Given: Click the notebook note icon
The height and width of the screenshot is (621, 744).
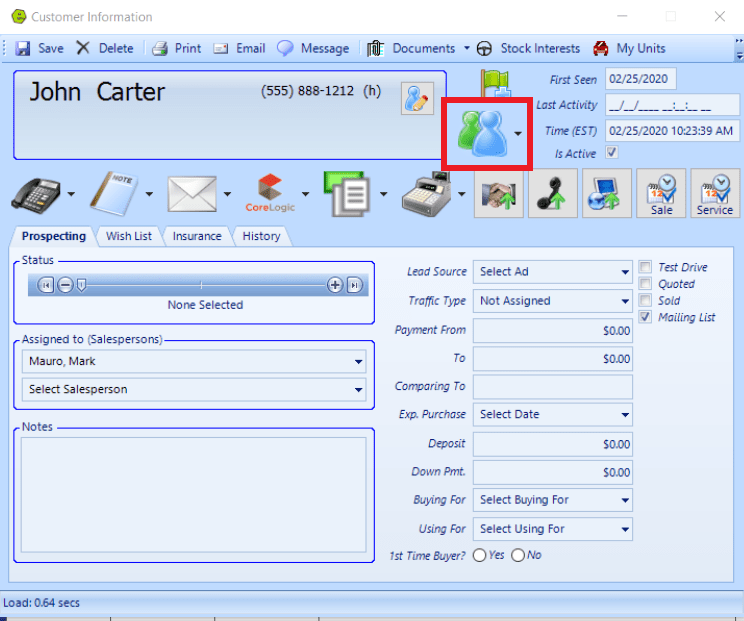Looking at the screenshot, I should (114, 194).
